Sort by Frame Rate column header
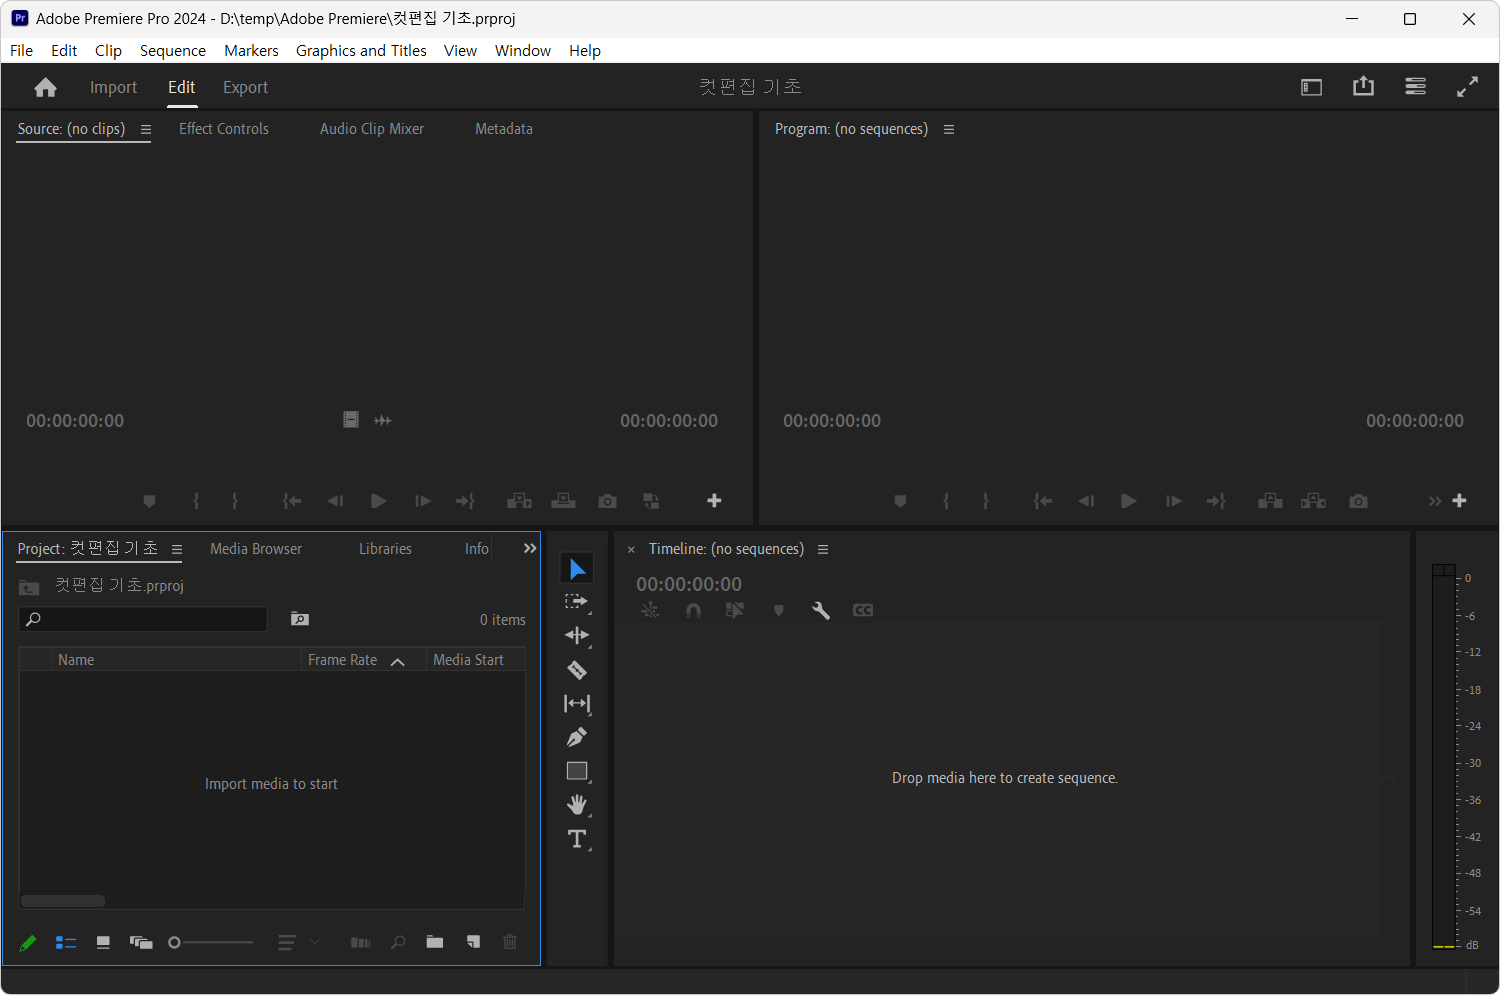This screenshot has width=1500, height=995. point(343,660)
